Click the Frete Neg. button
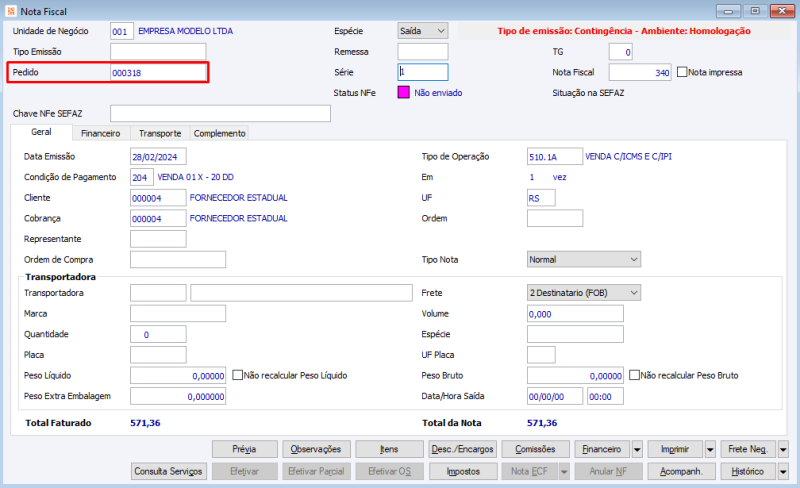This screenshot has width=800, height=488. [748, 449]
